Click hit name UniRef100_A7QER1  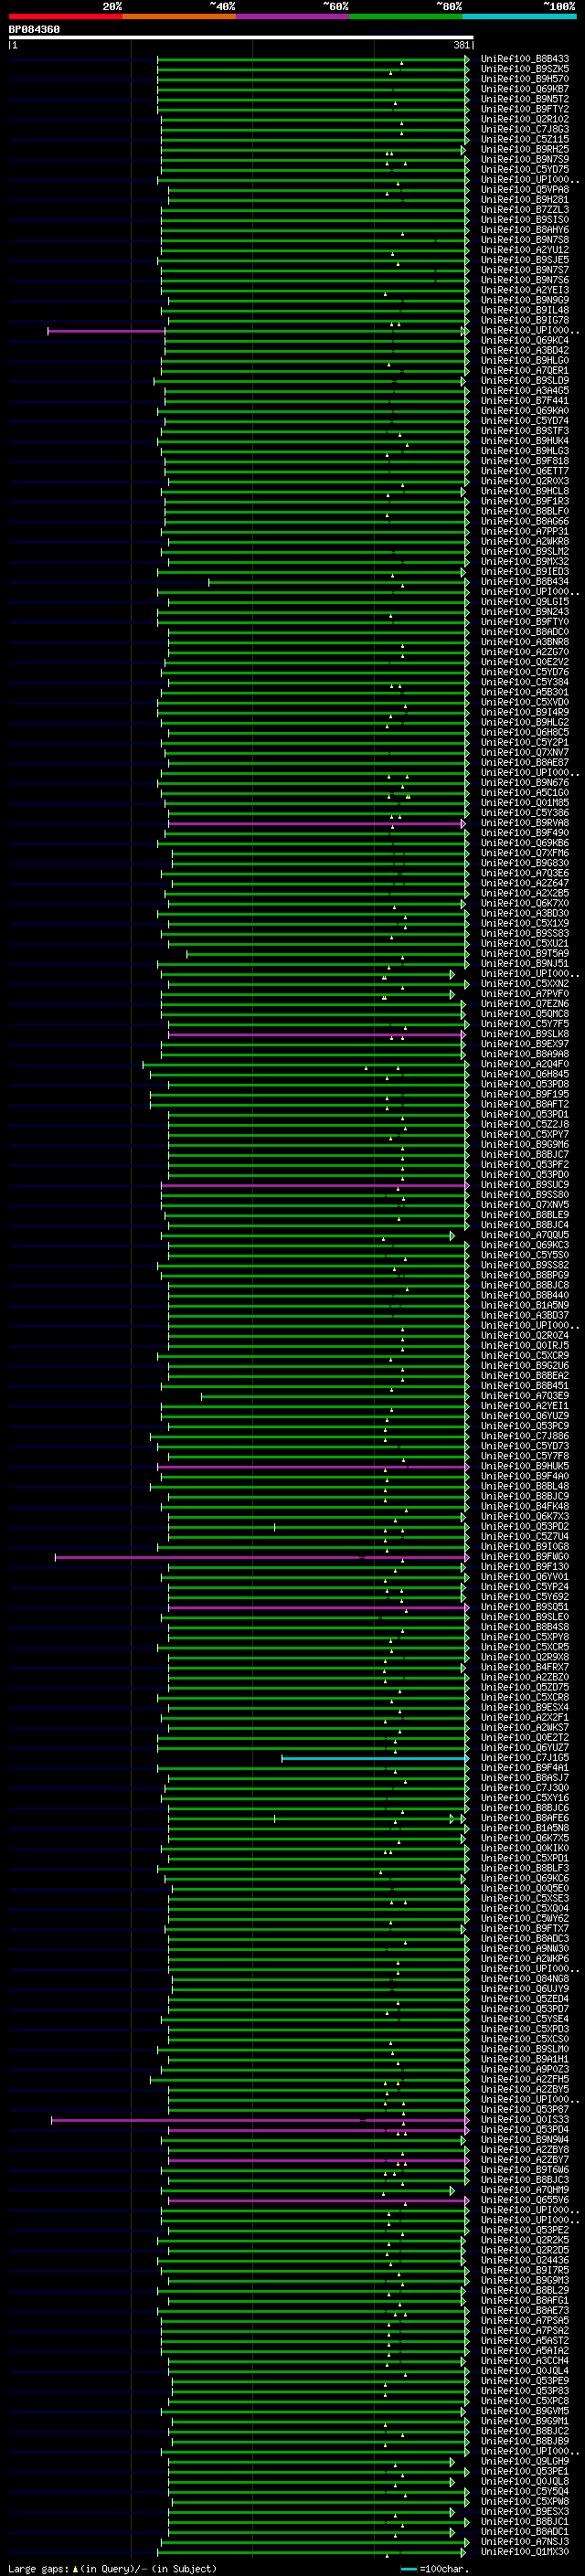point(525,371)
